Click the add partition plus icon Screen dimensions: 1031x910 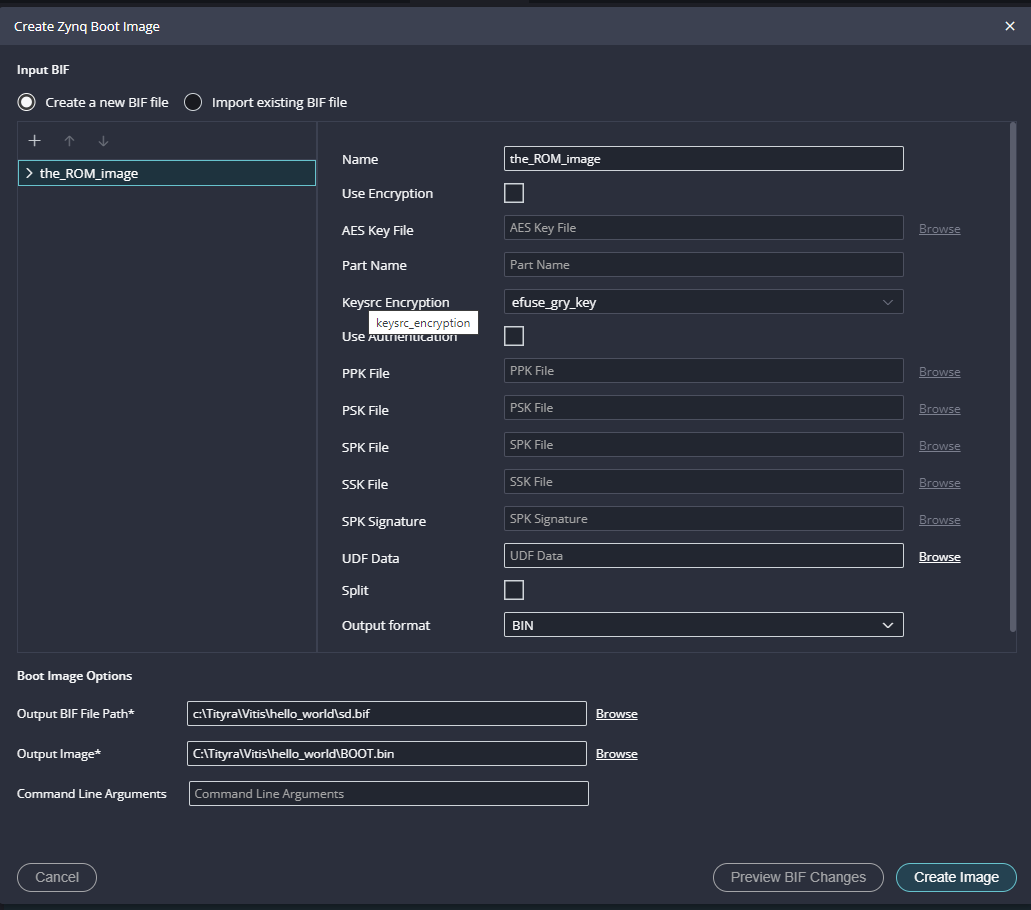point(34,141)
